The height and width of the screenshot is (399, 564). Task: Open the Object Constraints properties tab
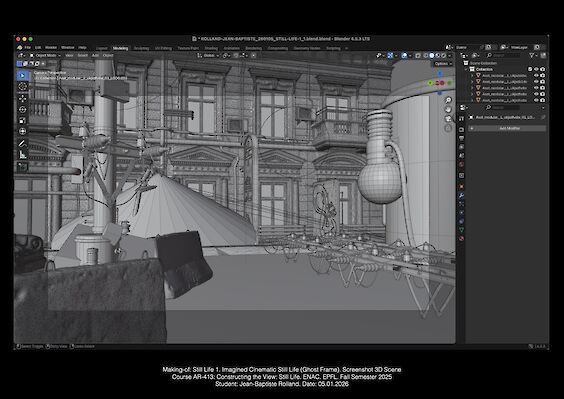pyautogui.click(x=461, y=221)
